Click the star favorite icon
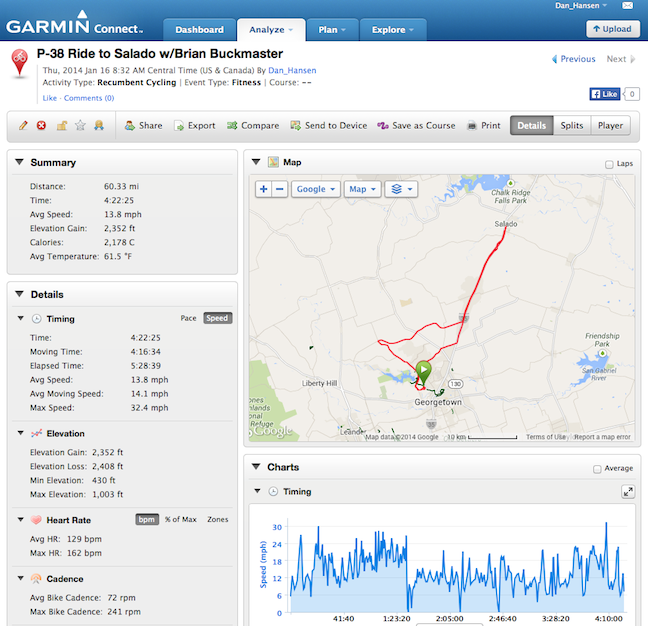The width and height of the screenshot is (648, 626). tap(80, 126)
